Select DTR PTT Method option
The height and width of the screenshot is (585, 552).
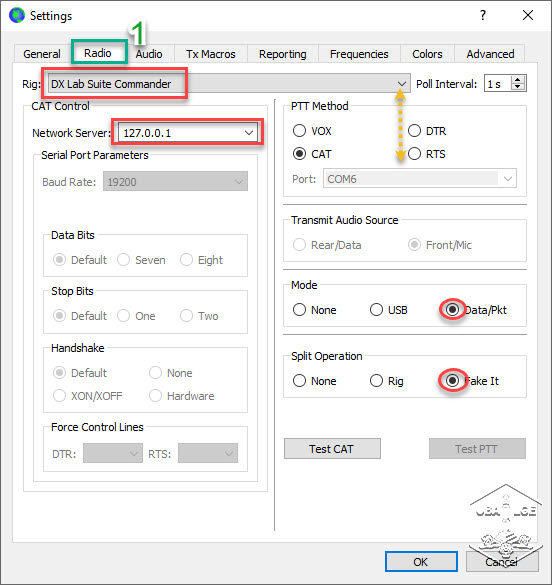[x=414, y=131]
